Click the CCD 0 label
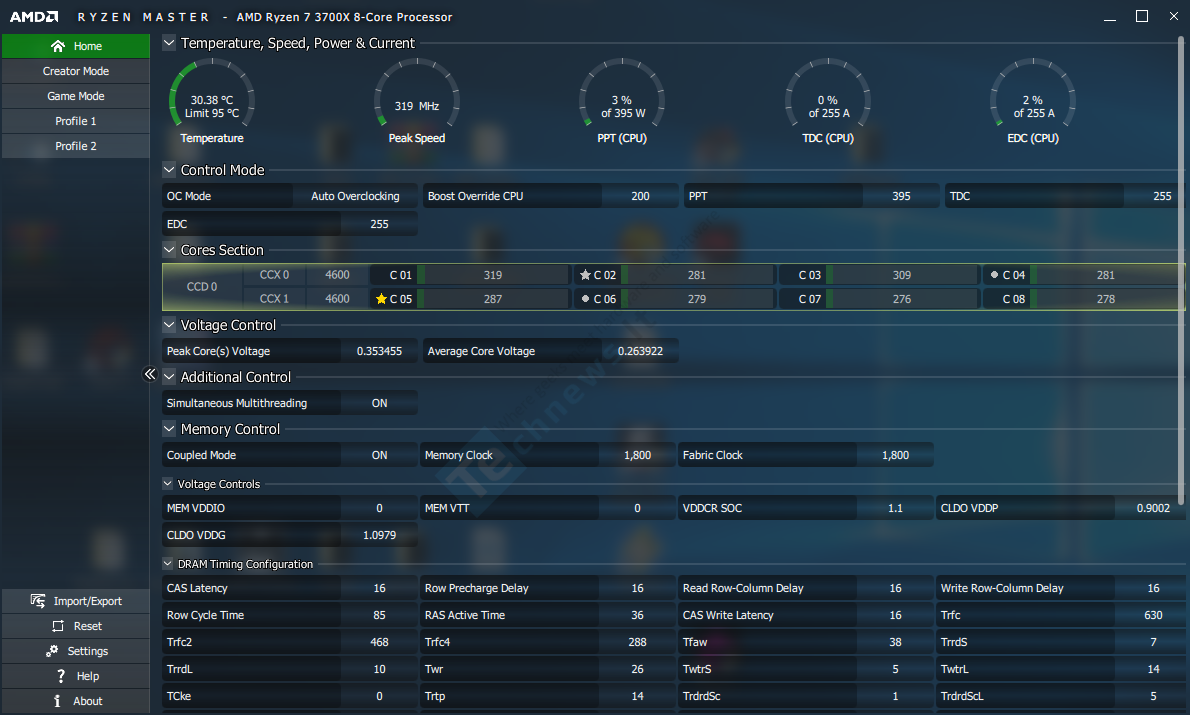Screen dimensions: 1190x715 [x=202, y=287]
